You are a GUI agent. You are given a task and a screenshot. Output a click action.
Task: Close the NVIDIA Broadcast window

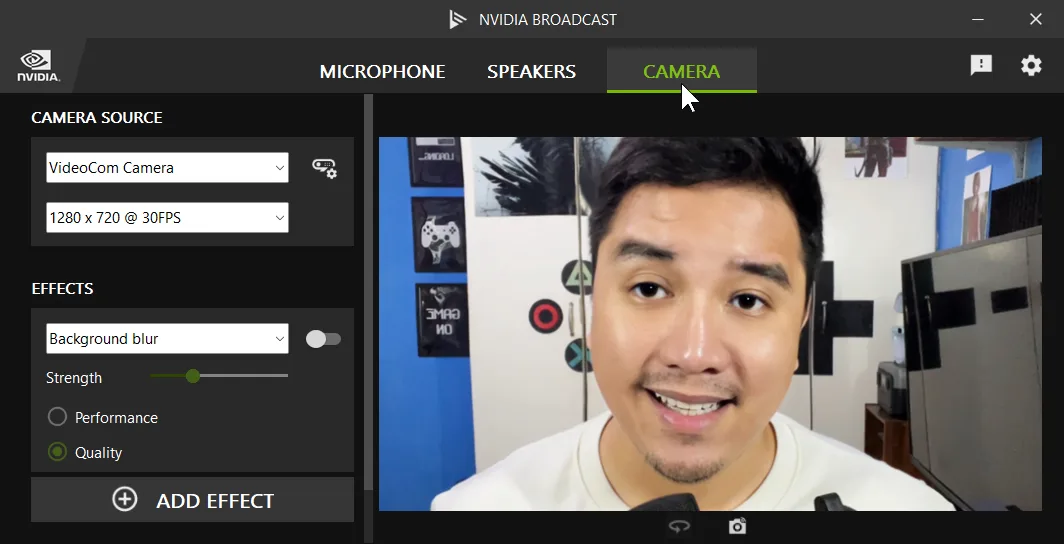pyautogui.click(x=1036, y=19)
